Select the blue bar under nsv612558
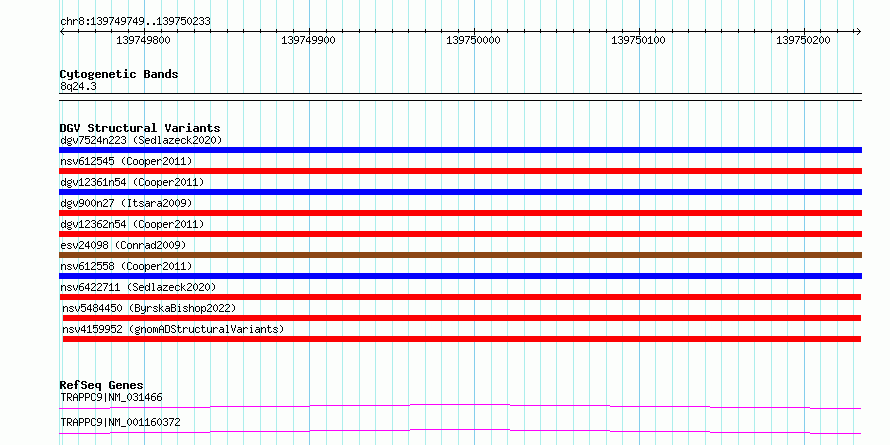 460,276
